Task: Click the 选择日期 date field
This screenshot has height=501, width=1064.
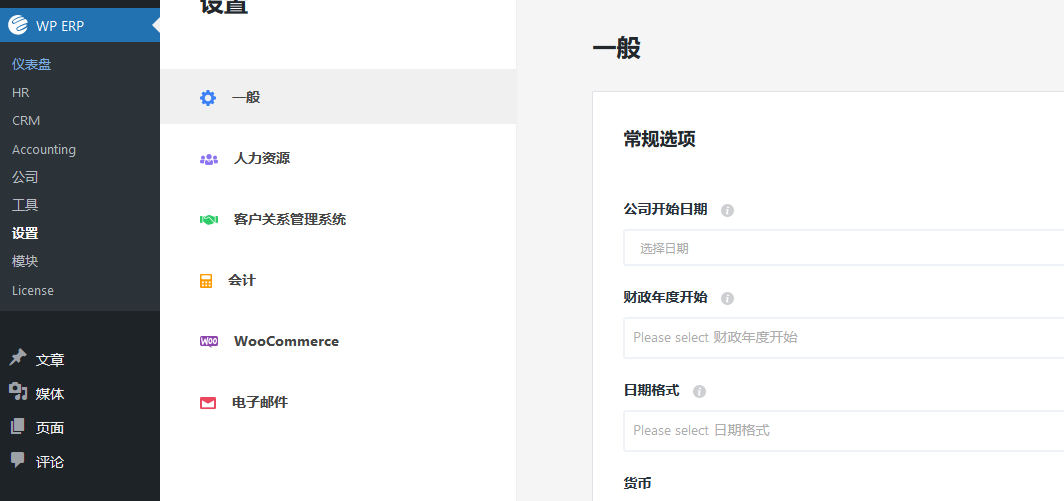Action: [x=843, y=248]
